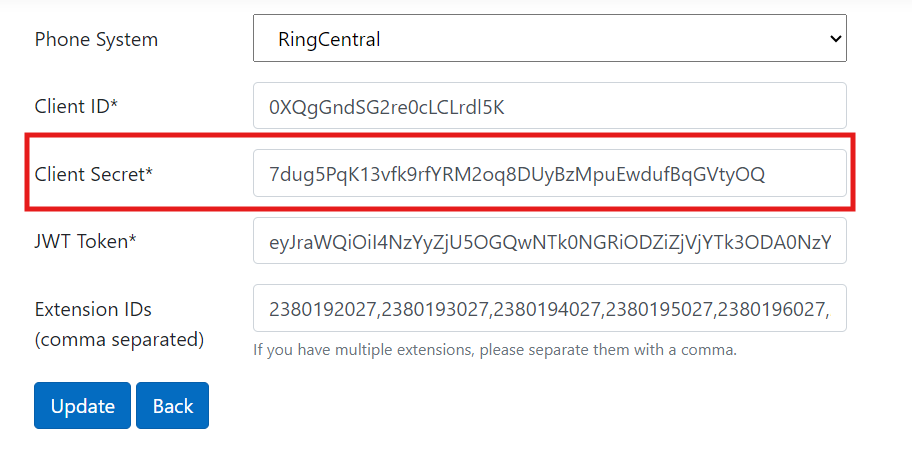The width and height of the screenshot is (912, 452).
Task: Click the multiple extensions helper text
Action: click(494, 350)
